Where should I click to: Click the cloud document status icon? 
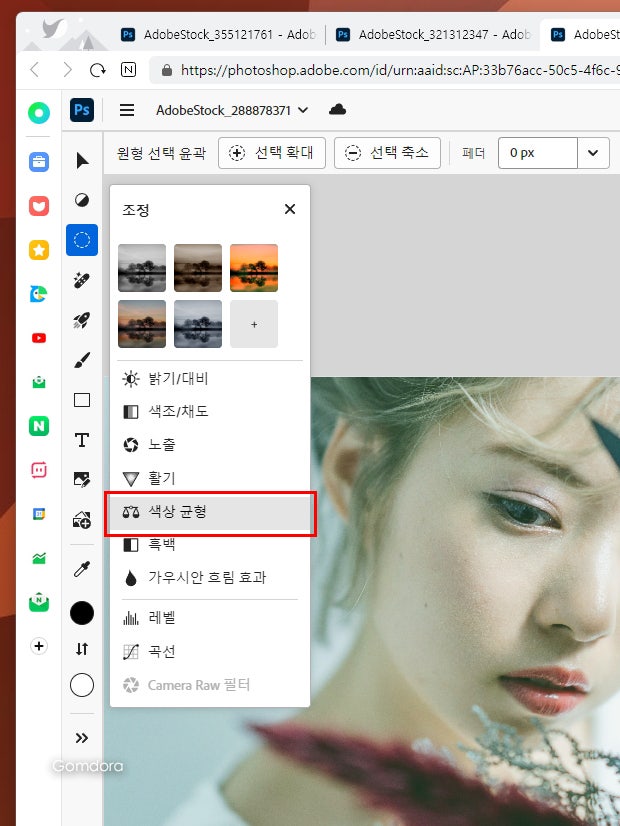click(x=337, y=110)
